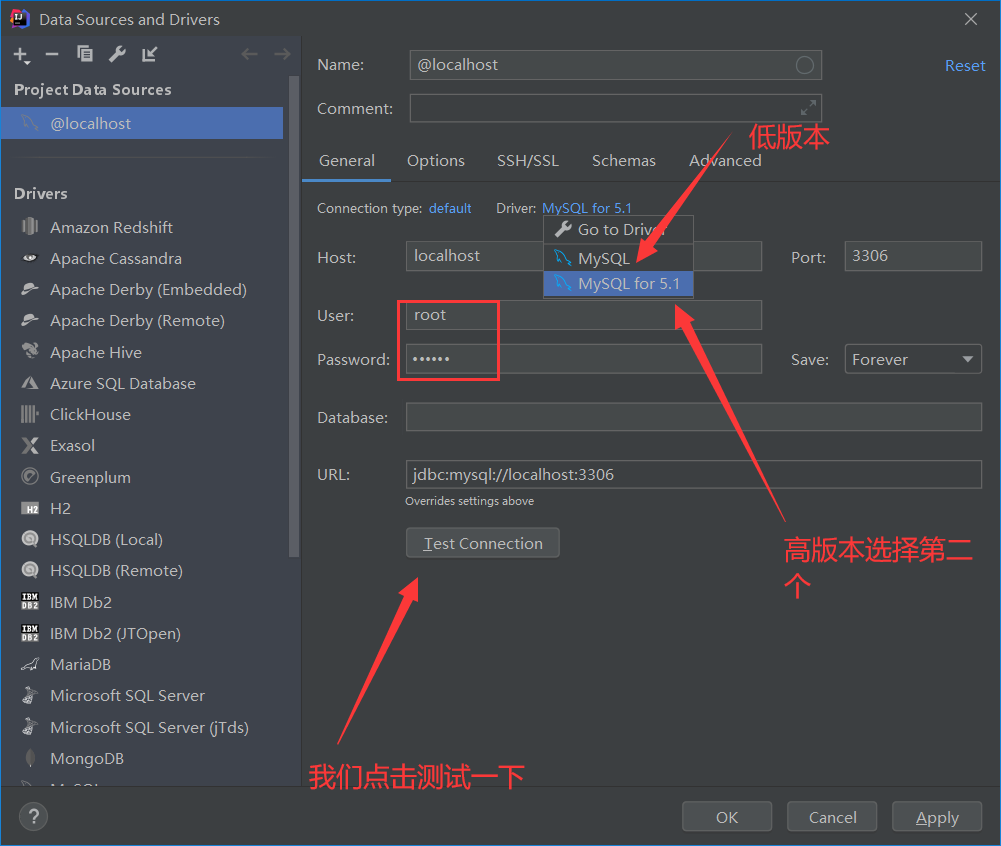Select the HSQLDB (Local) driver icon
Screen dimensions: 1001x846
(x=30, y=539)
